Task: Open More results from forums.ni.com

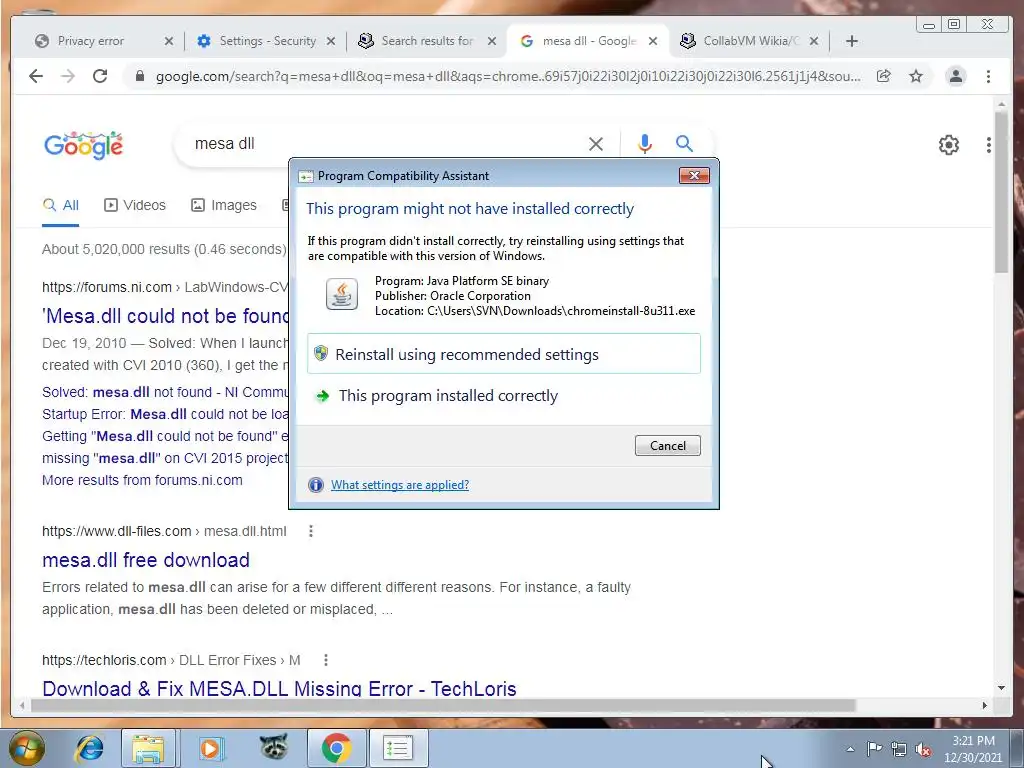Action: click(x=142, y=480)
